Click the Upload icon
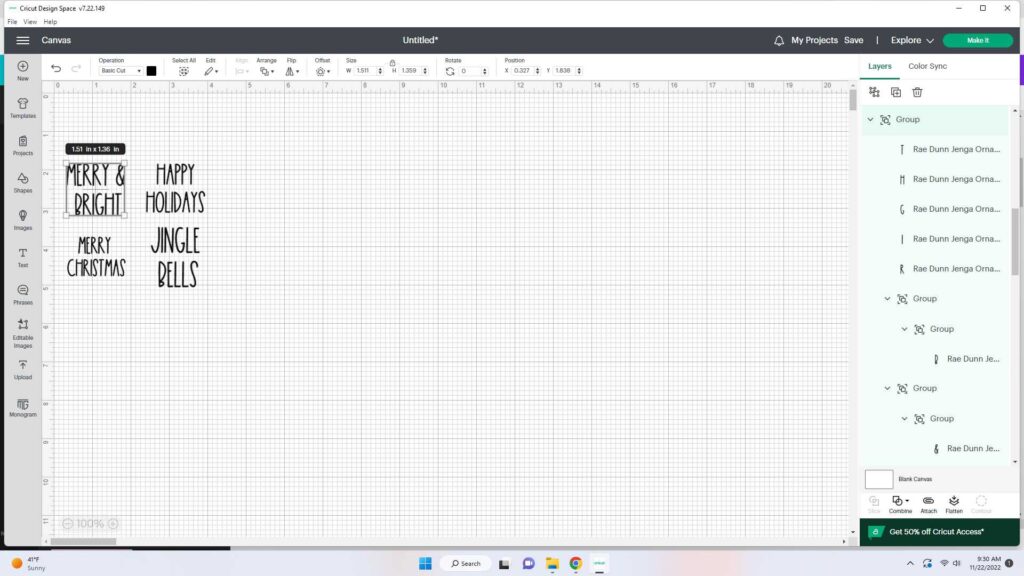 (23, 370)
